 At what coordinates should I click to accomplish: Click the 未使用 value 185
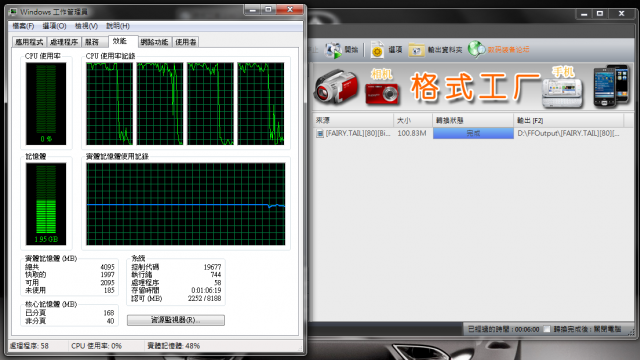pyautogui.click(x=109, y=290)
